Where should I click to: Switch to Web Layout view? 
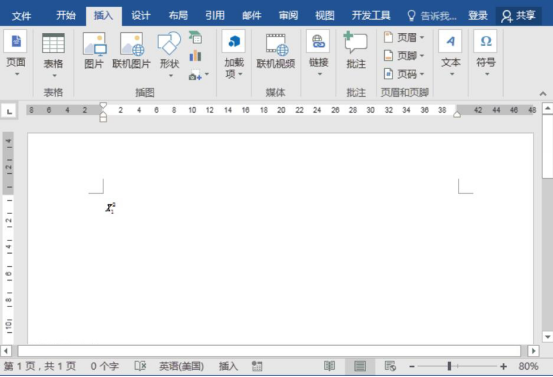(390, 366)
